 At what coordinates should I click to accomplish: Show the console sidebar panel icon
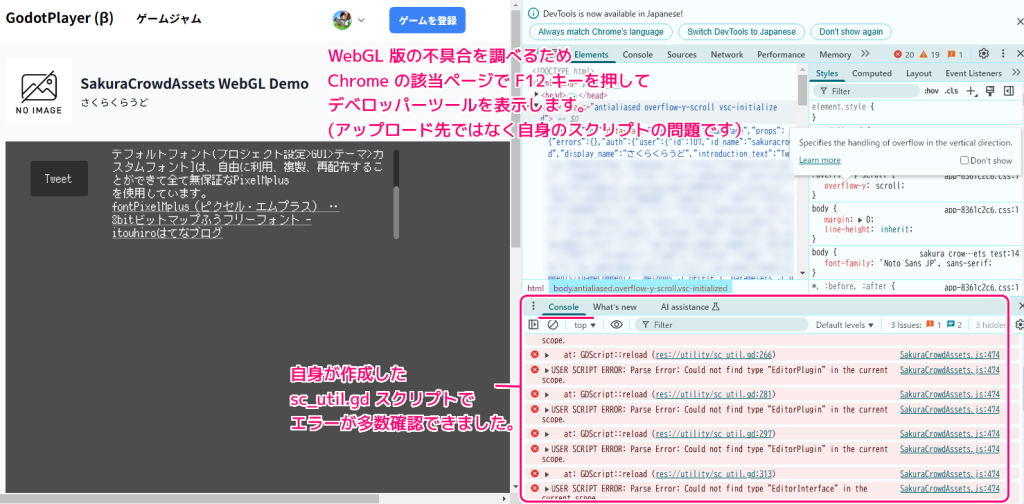point(534,325)
